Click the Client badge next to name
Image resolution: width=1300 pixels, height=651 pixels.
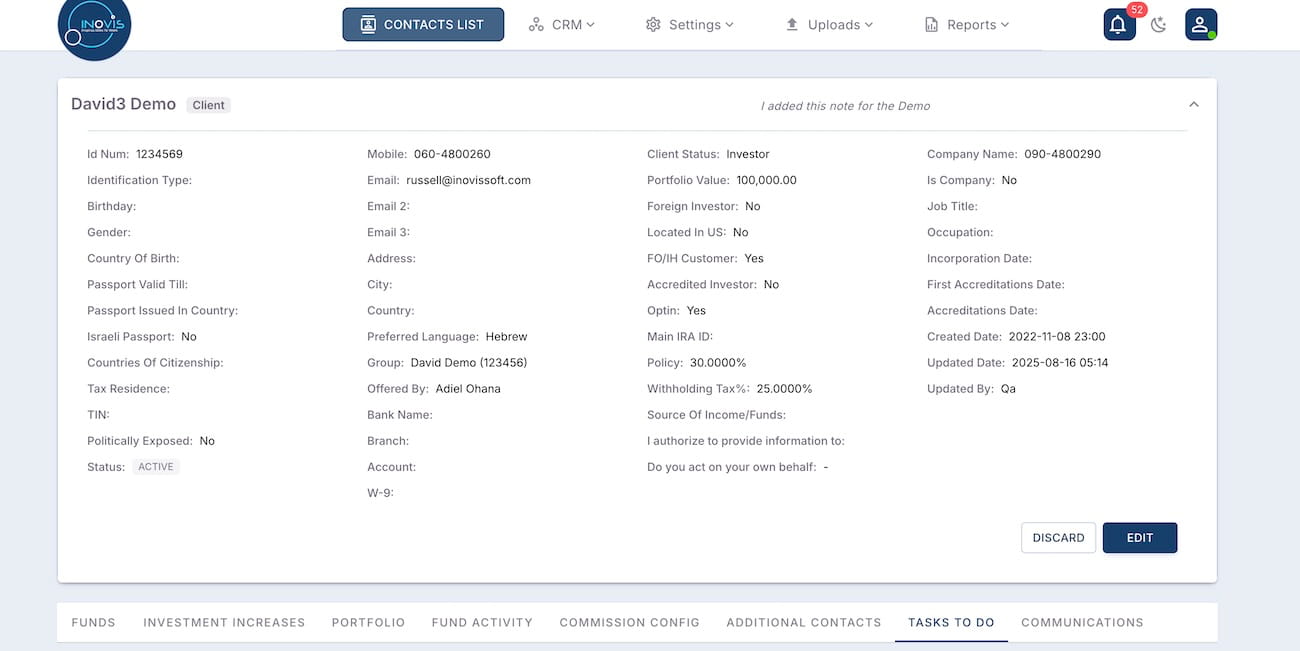pyautogui.click(x=208, y=105)
